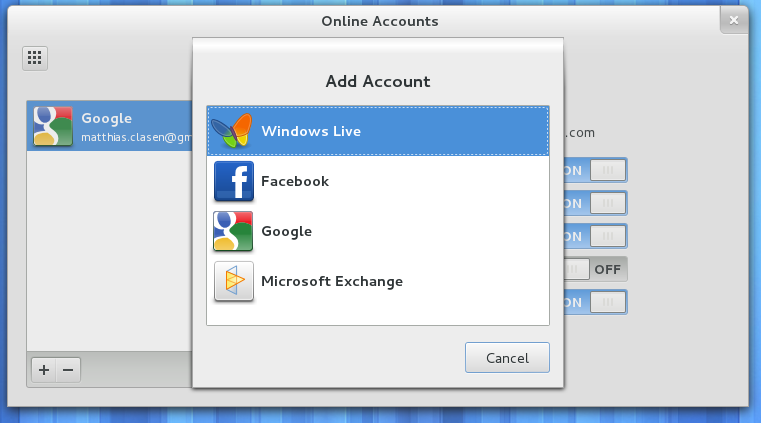Cancel the Add Account dialog
Viewport: 761px width, 423px height.
click(507, 358)
